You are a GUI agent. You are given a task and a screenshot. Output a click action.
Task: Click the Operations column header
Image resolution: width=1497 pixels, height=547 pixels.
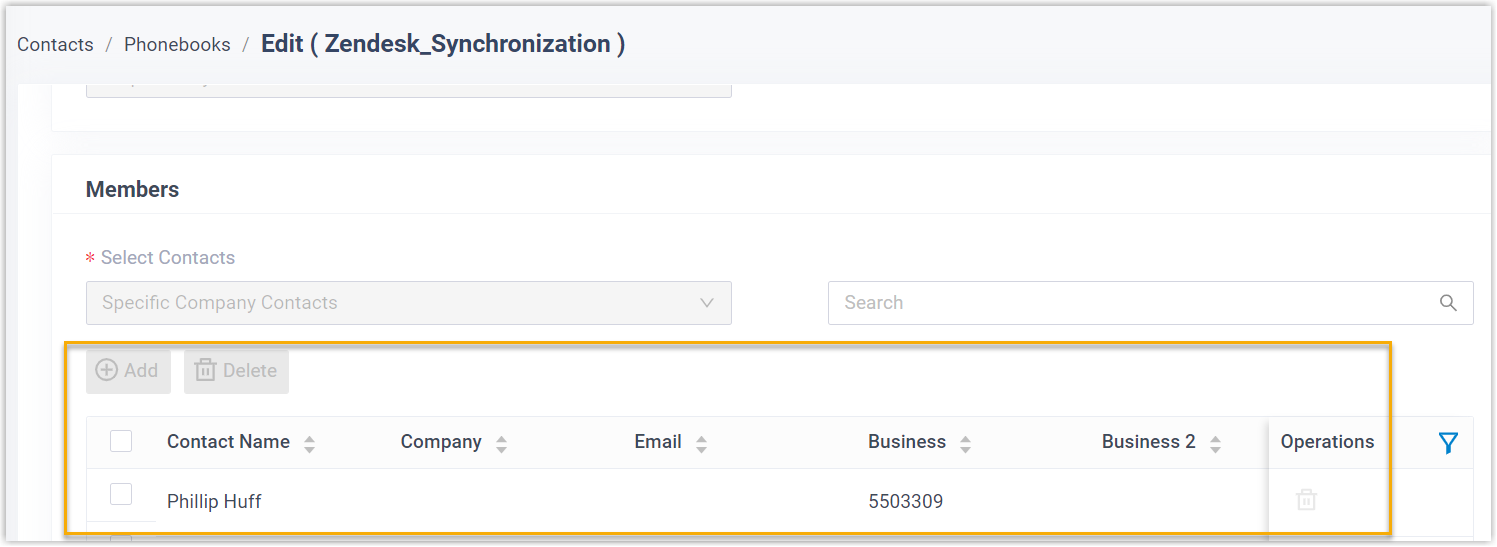1327,442
